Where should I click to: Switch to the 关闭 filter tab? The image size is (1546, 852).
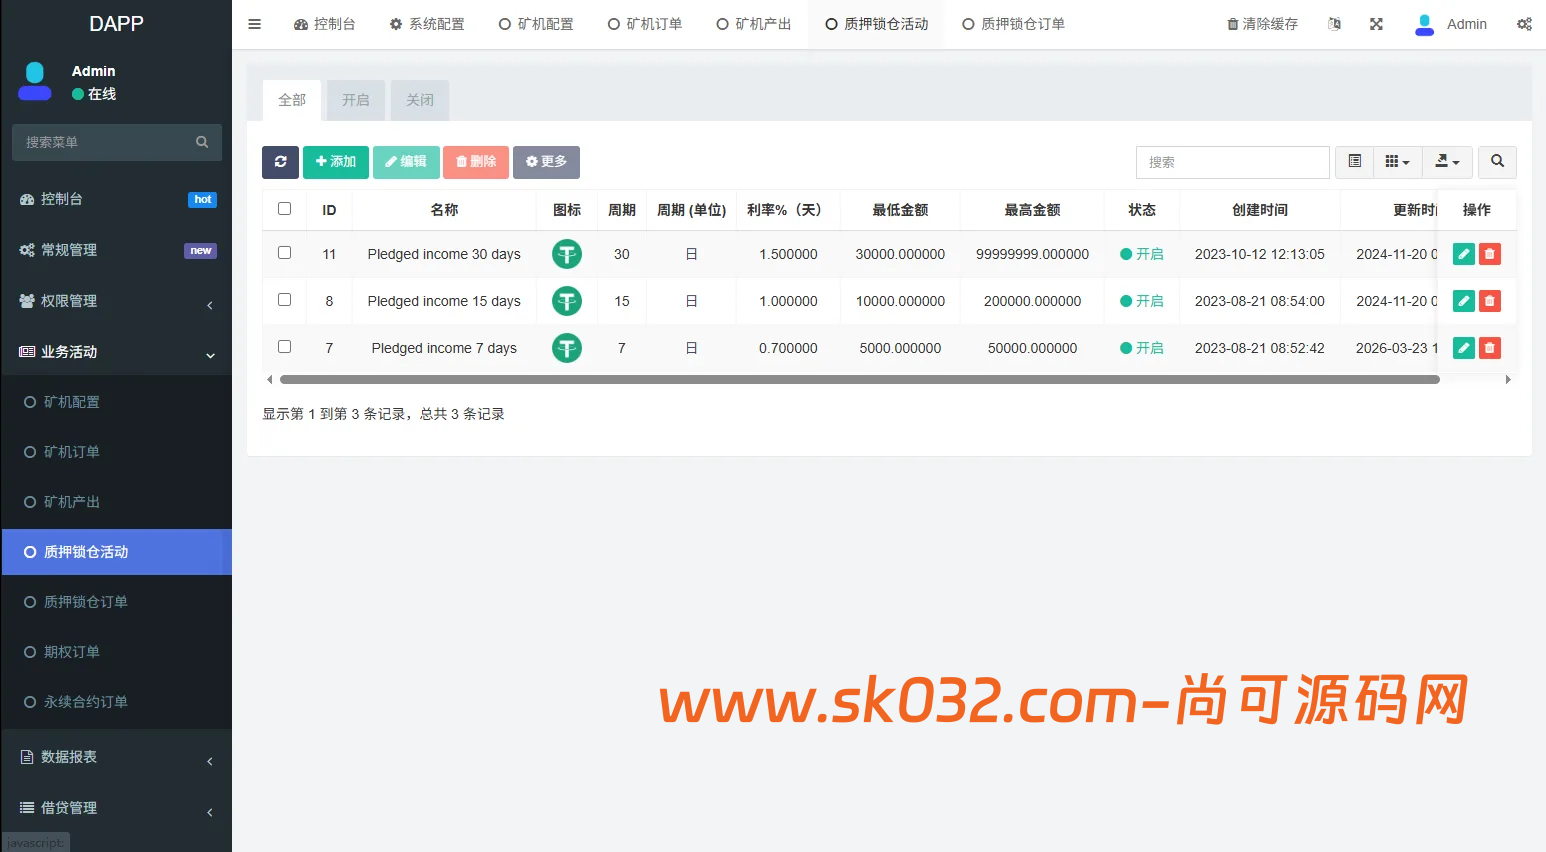point(420,100)
